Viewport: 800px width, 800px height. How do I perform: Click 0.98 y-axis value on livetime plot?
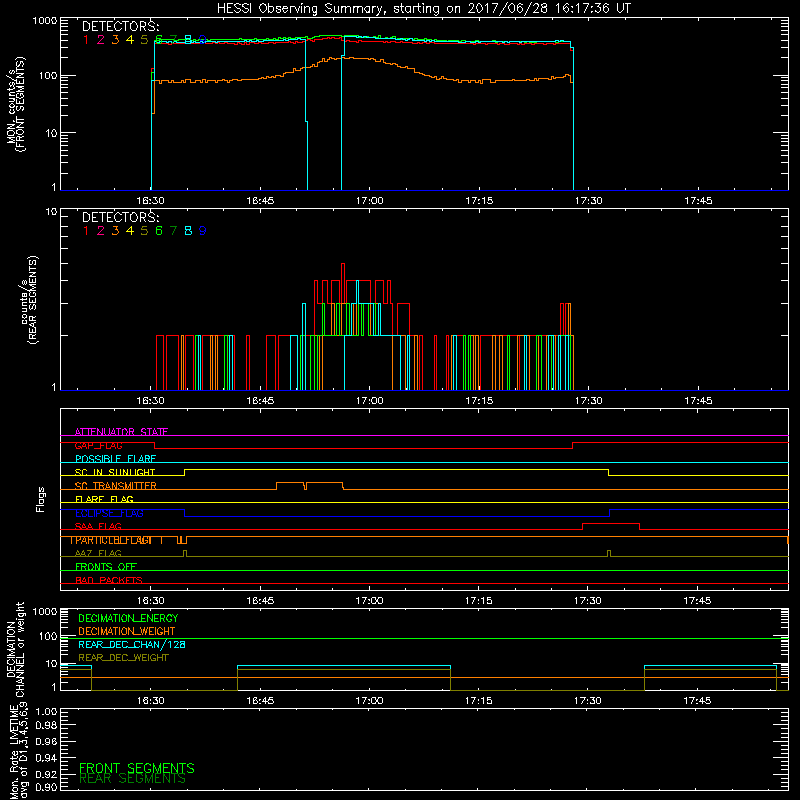[46, 725]
